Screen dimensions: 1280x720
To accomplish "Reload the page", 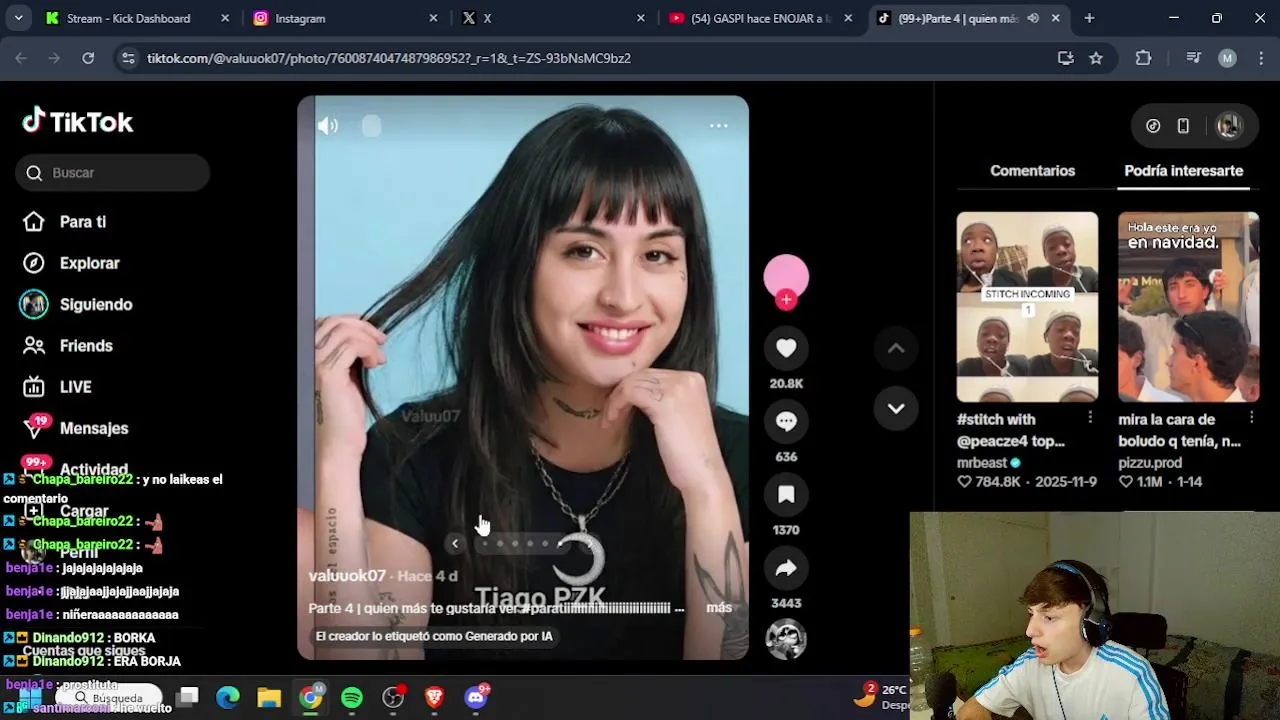I will point(88,58).
